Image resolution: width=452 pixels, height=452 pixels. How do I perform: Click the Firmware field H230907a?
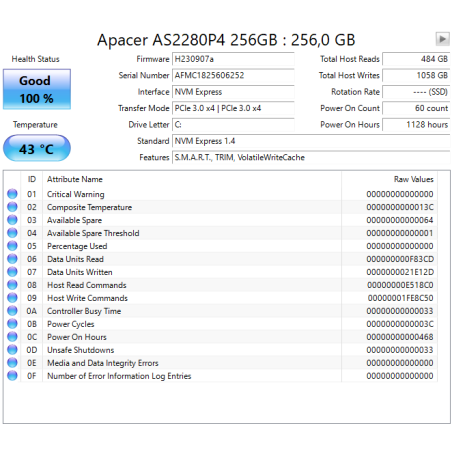(233, 59)
